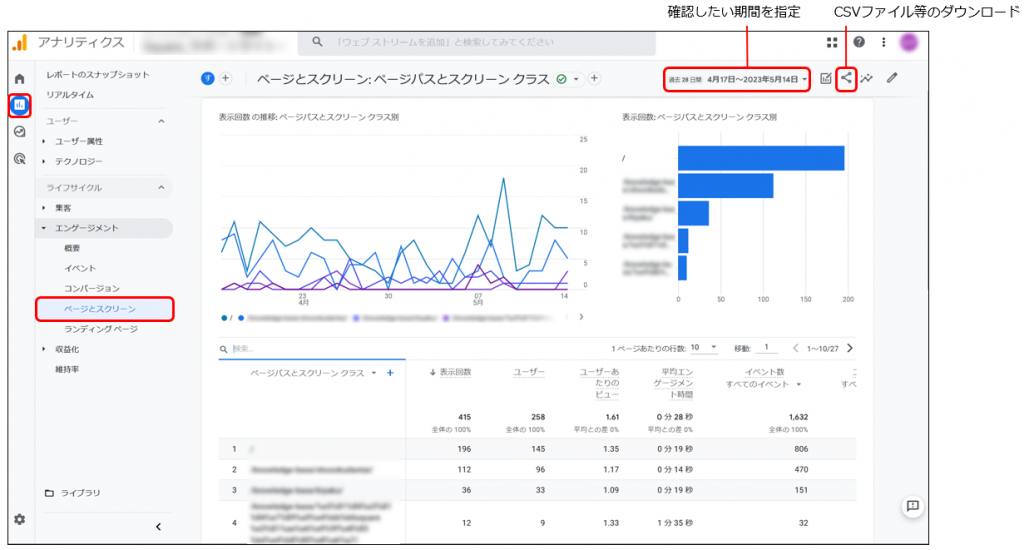The width and height of the screenshot is (1024, 550).
Task: Open the Reports icon in left rail
Action: pos(20,105)
